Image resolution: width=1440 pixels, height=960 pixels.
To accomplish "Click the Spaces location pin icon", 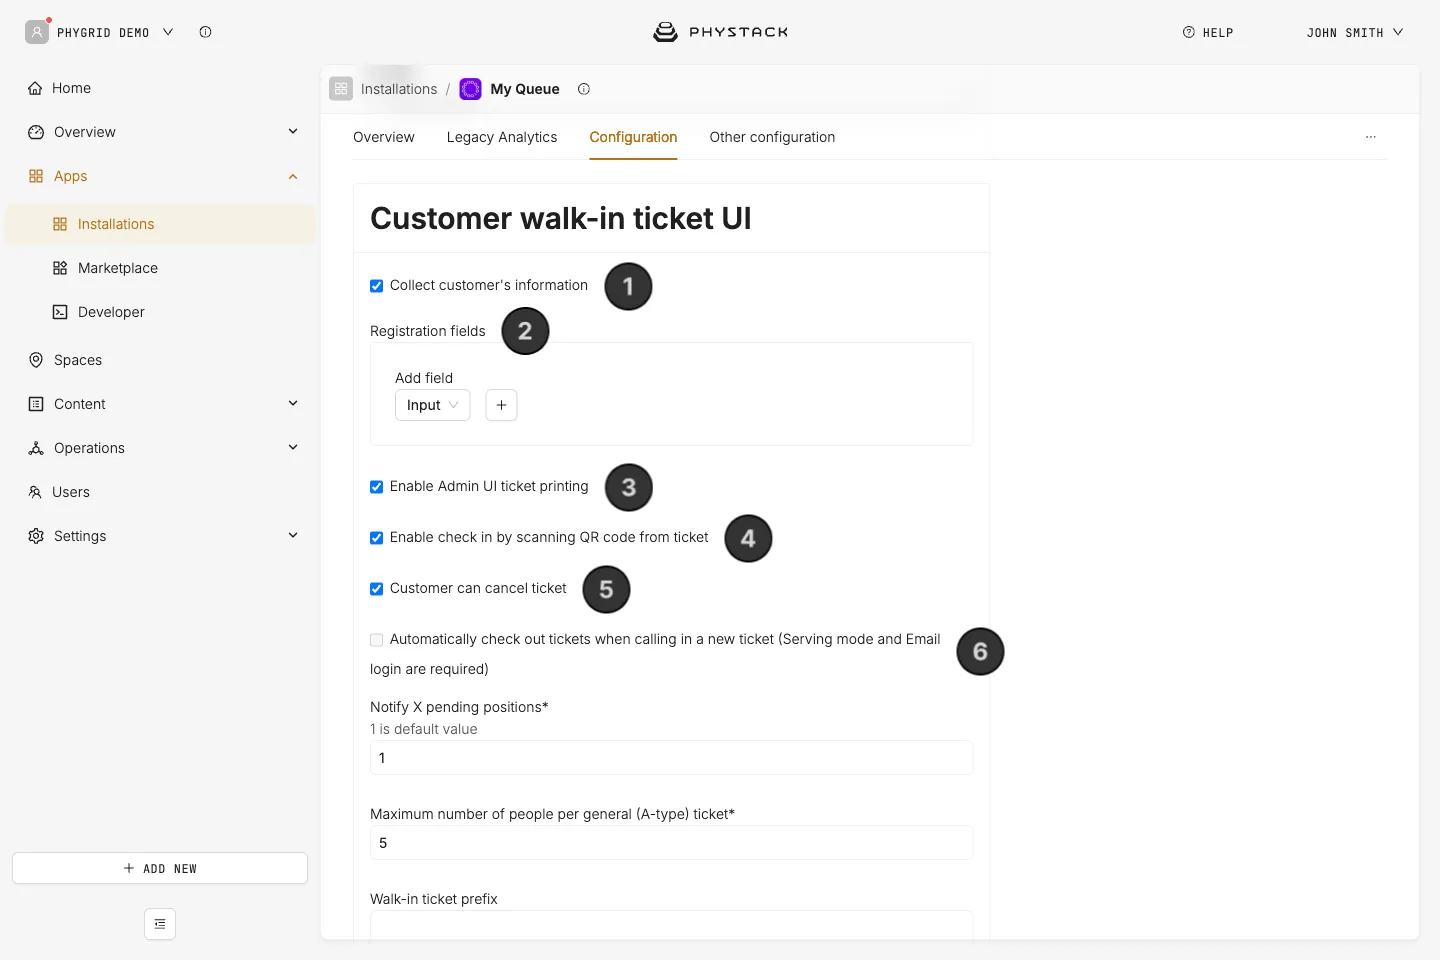I will tap(36, 360).
